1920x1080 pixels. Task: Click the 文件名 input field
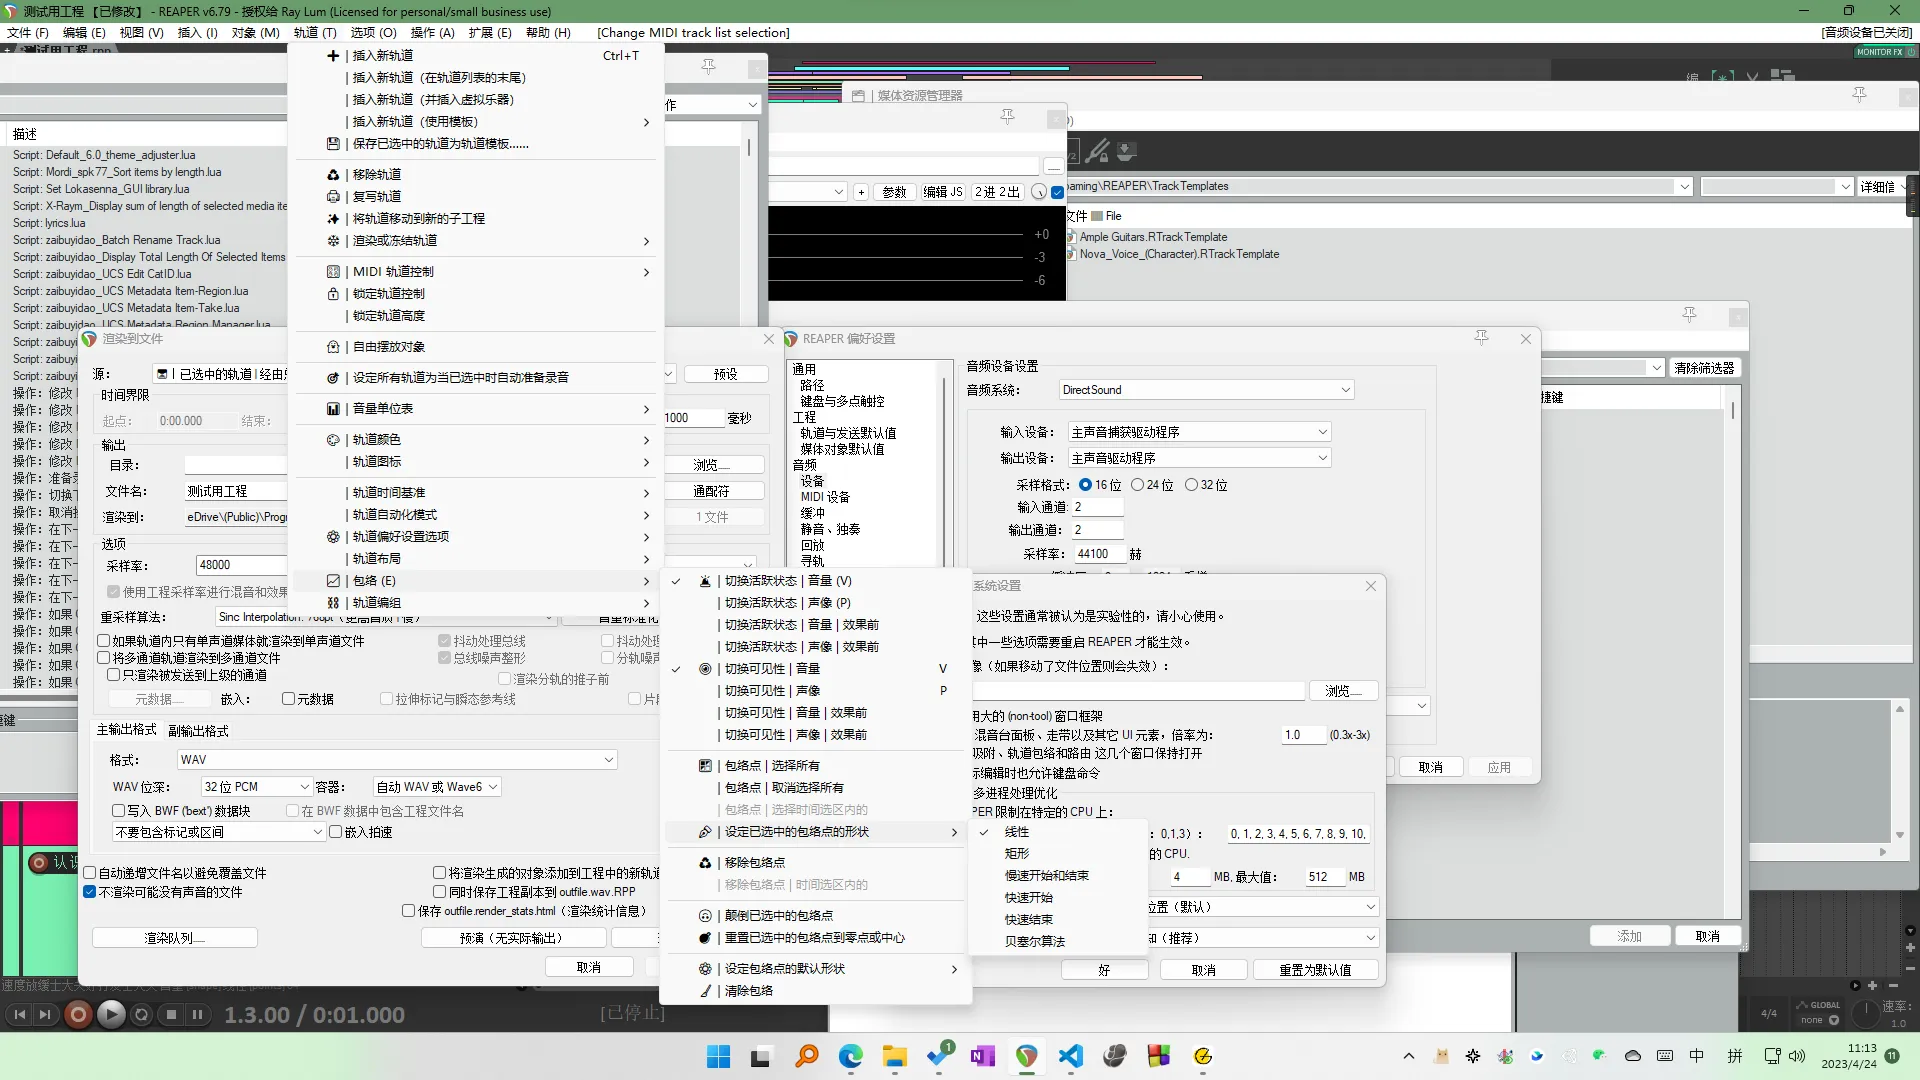point(236,492)
